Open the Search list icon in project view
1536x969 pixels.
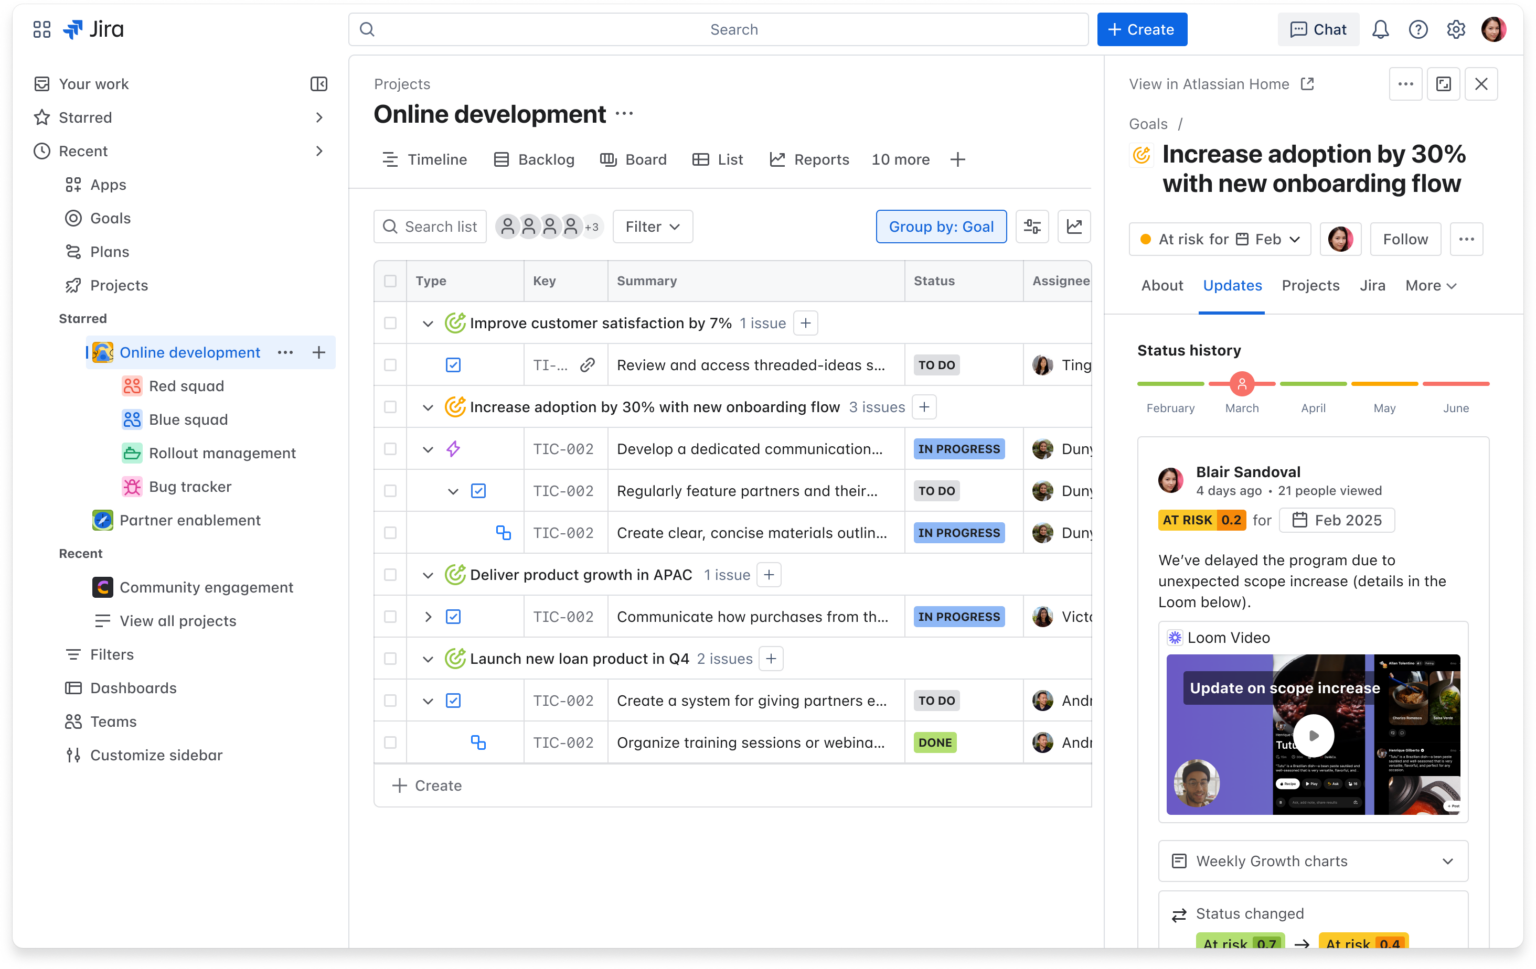pos(391,226)
